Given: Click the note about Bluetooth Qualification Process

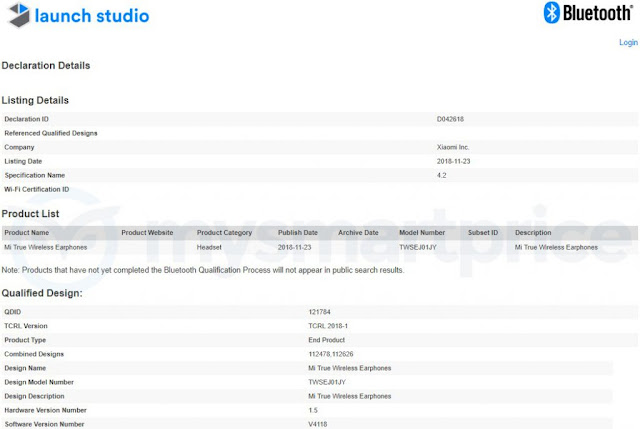Looking at the screenshot, I should [x=203, y=270].
